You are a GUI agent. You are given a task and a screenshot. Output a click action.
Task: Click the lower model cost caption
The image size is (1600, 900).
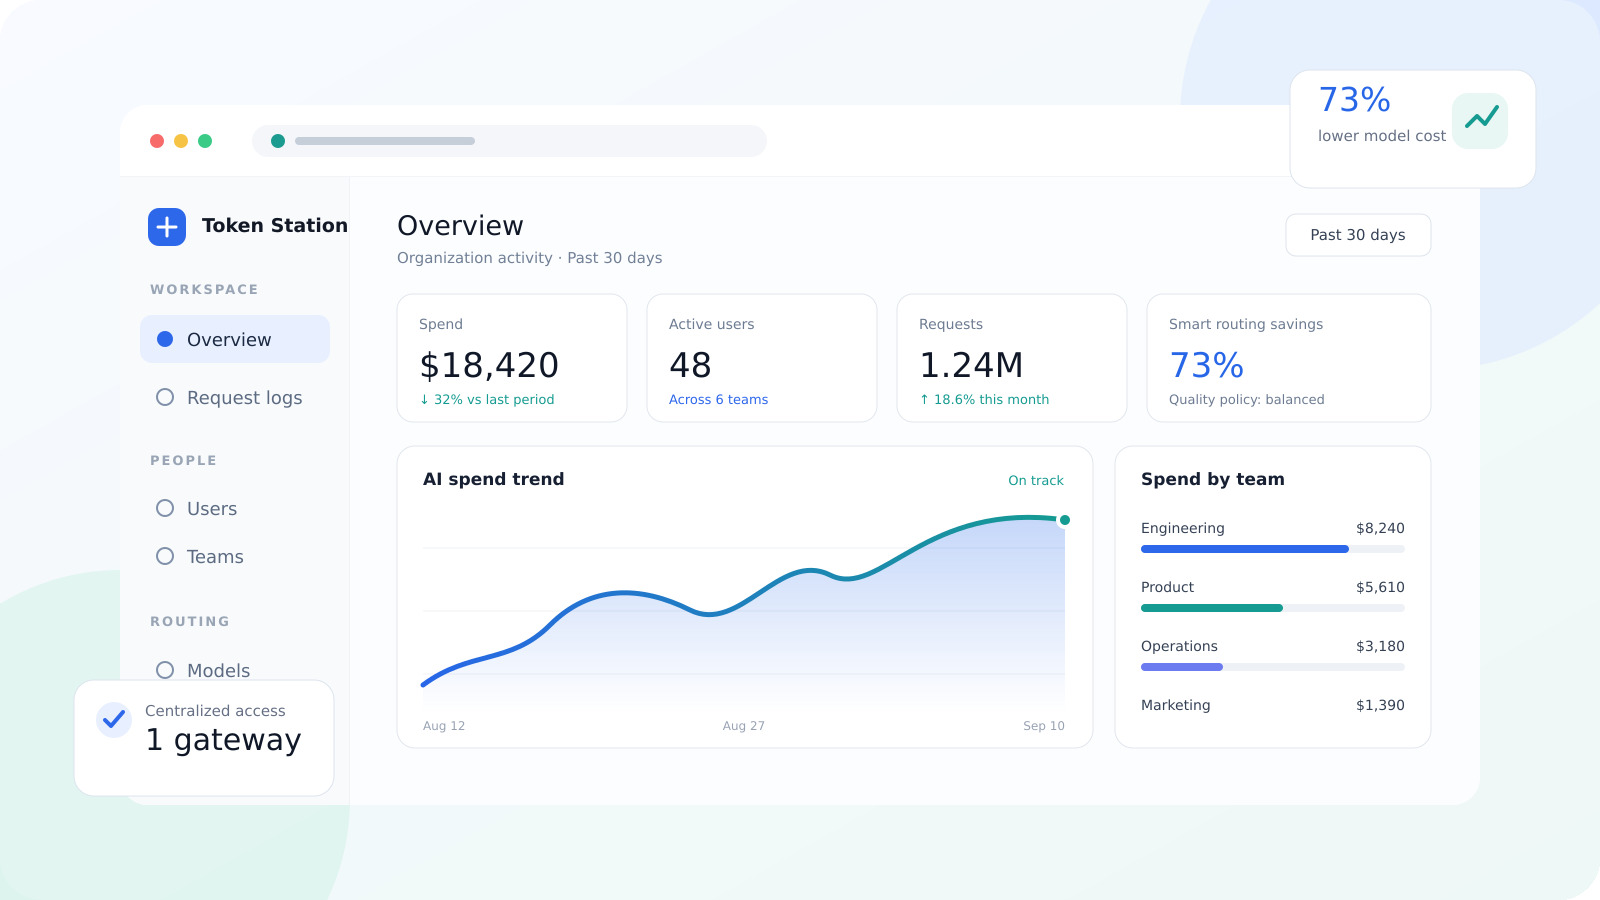click(x=1382, y=136)
